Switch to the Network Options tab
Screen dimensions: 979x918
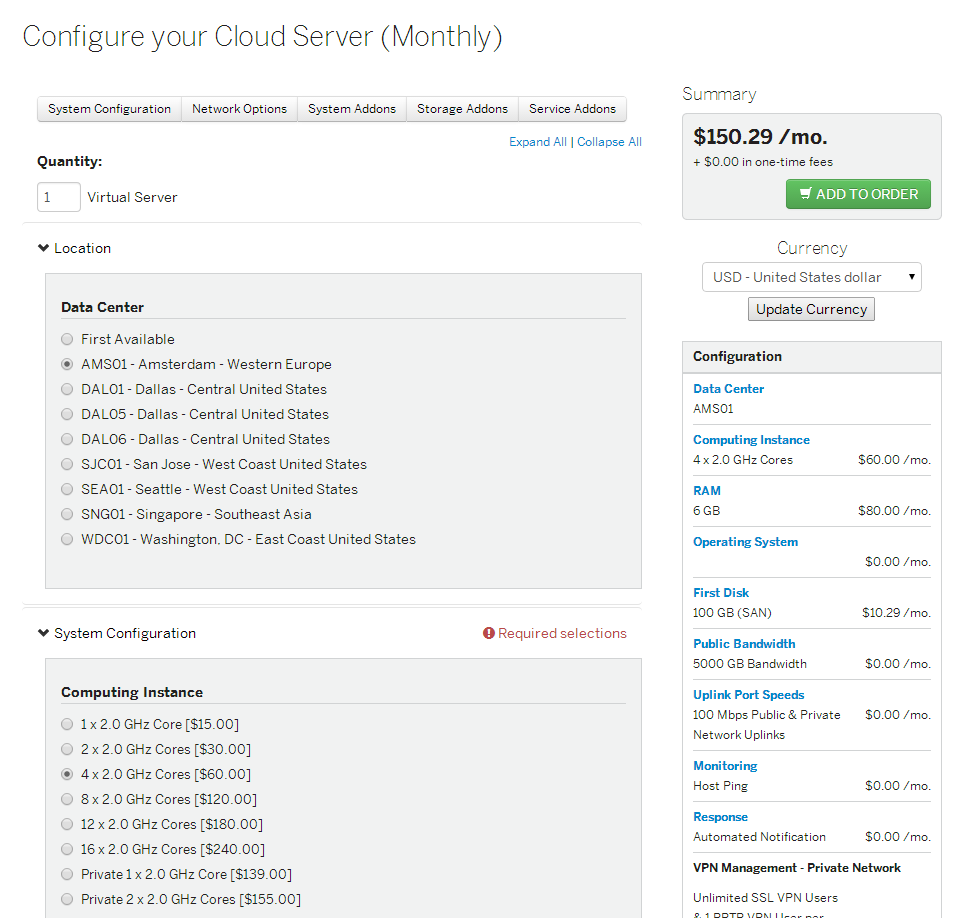[x=239, y=109]
